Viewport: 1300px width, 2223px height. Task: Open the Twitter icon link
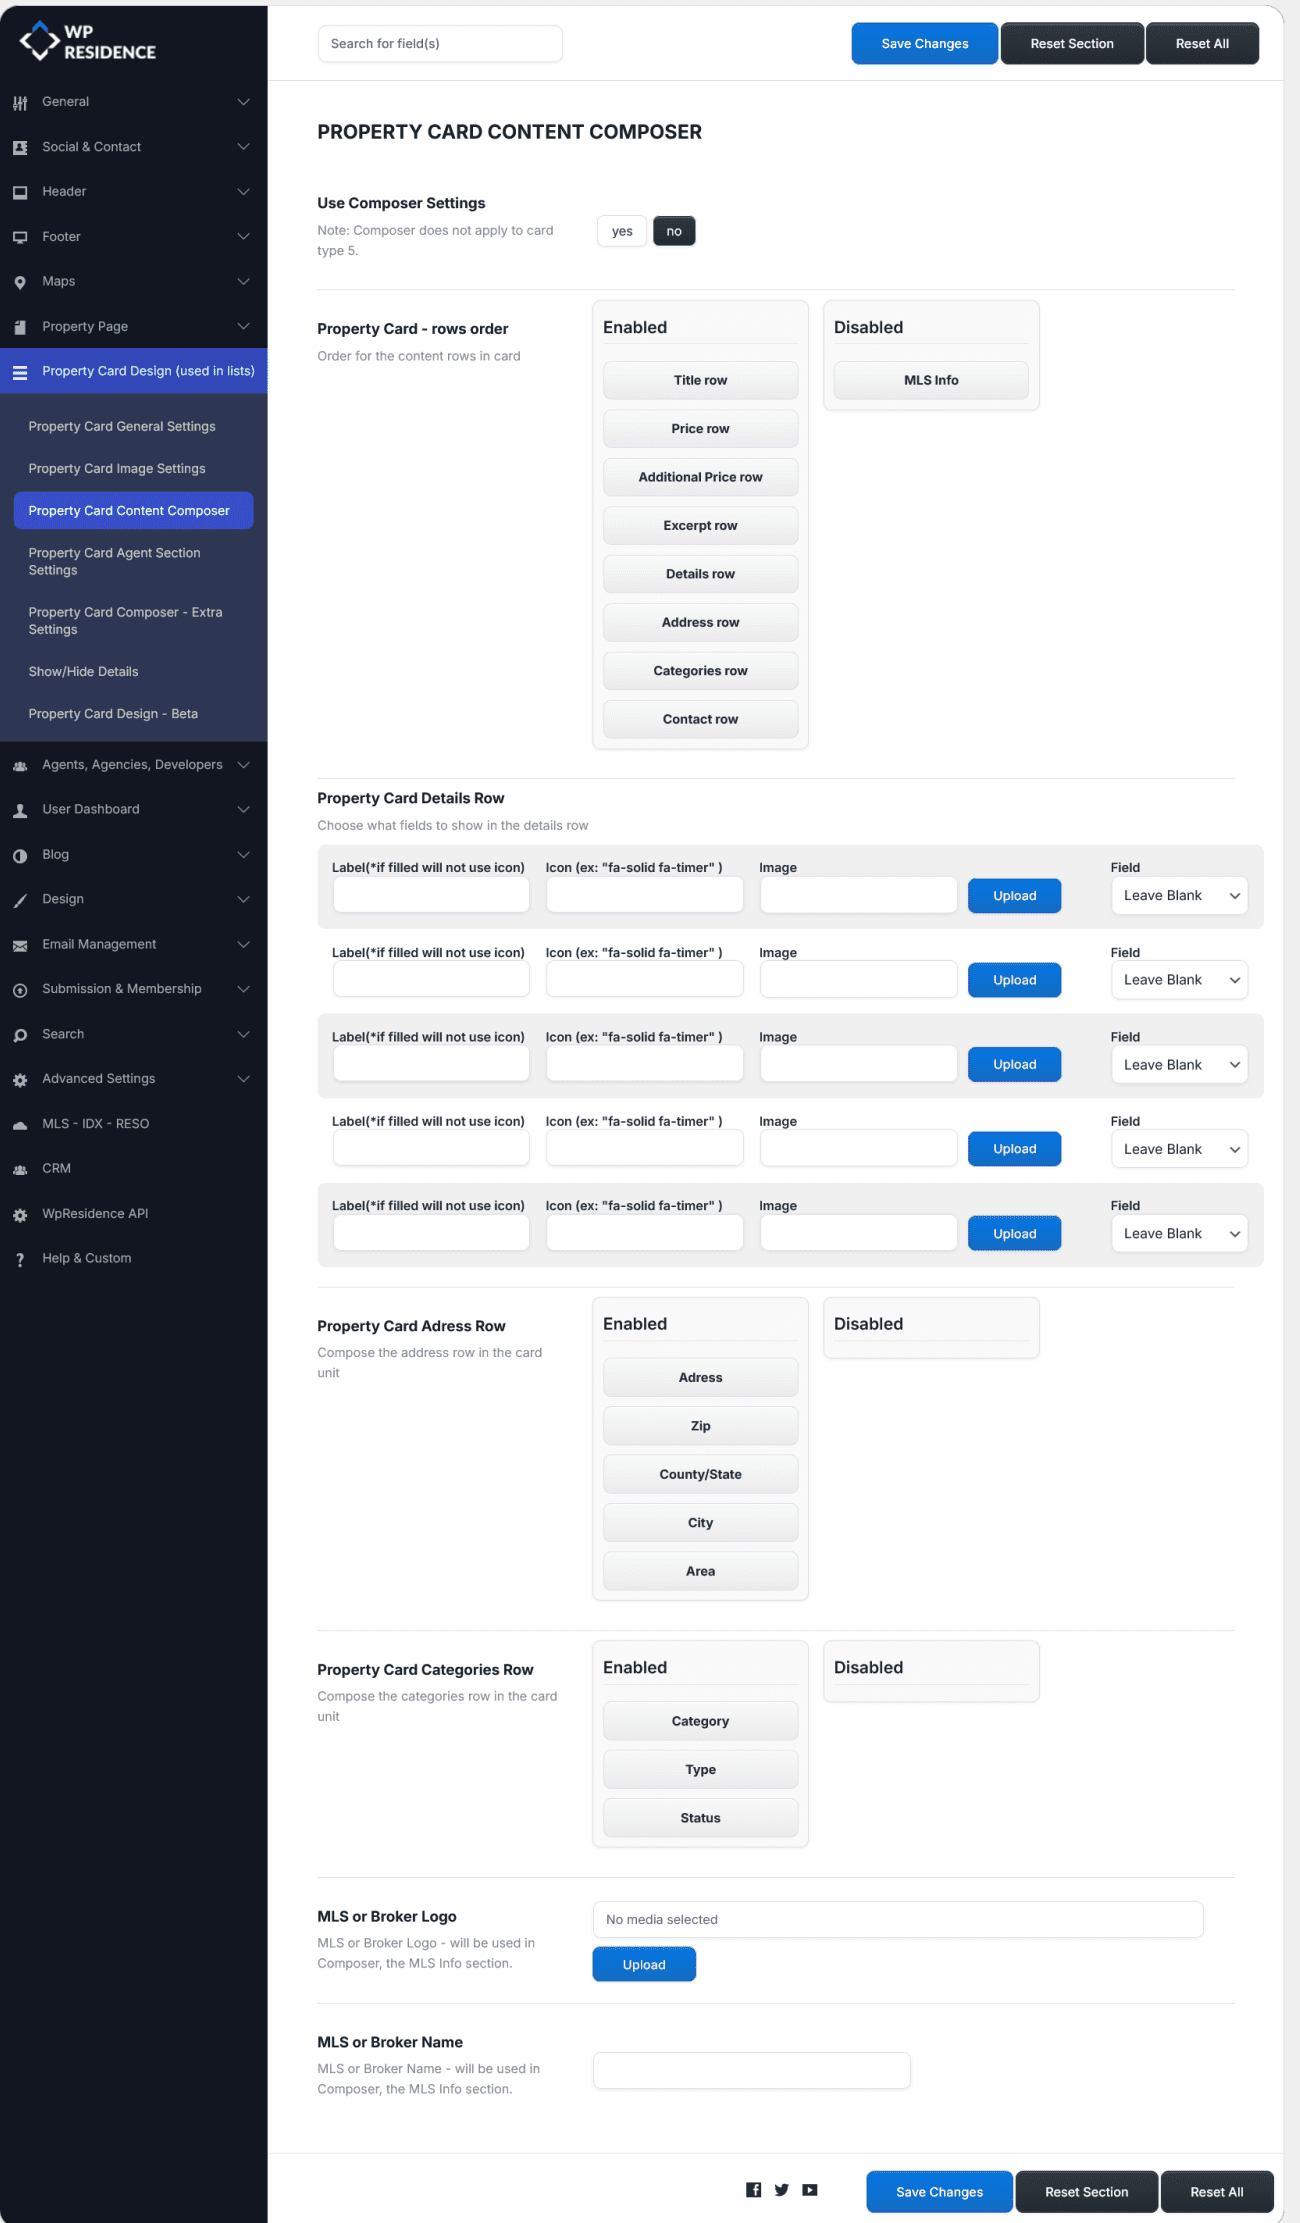coord(782,2190)
